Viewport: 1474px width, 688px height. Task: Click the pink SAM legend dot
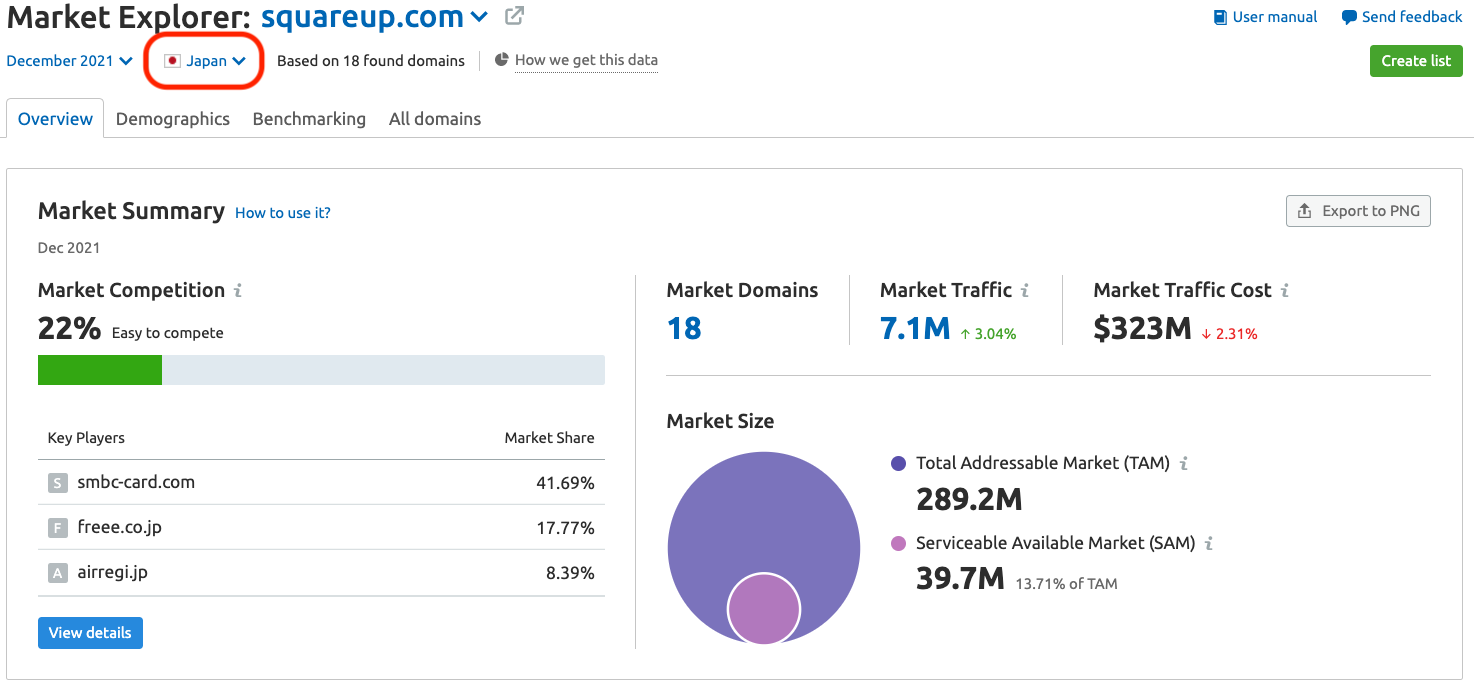(x=898, y=544)
